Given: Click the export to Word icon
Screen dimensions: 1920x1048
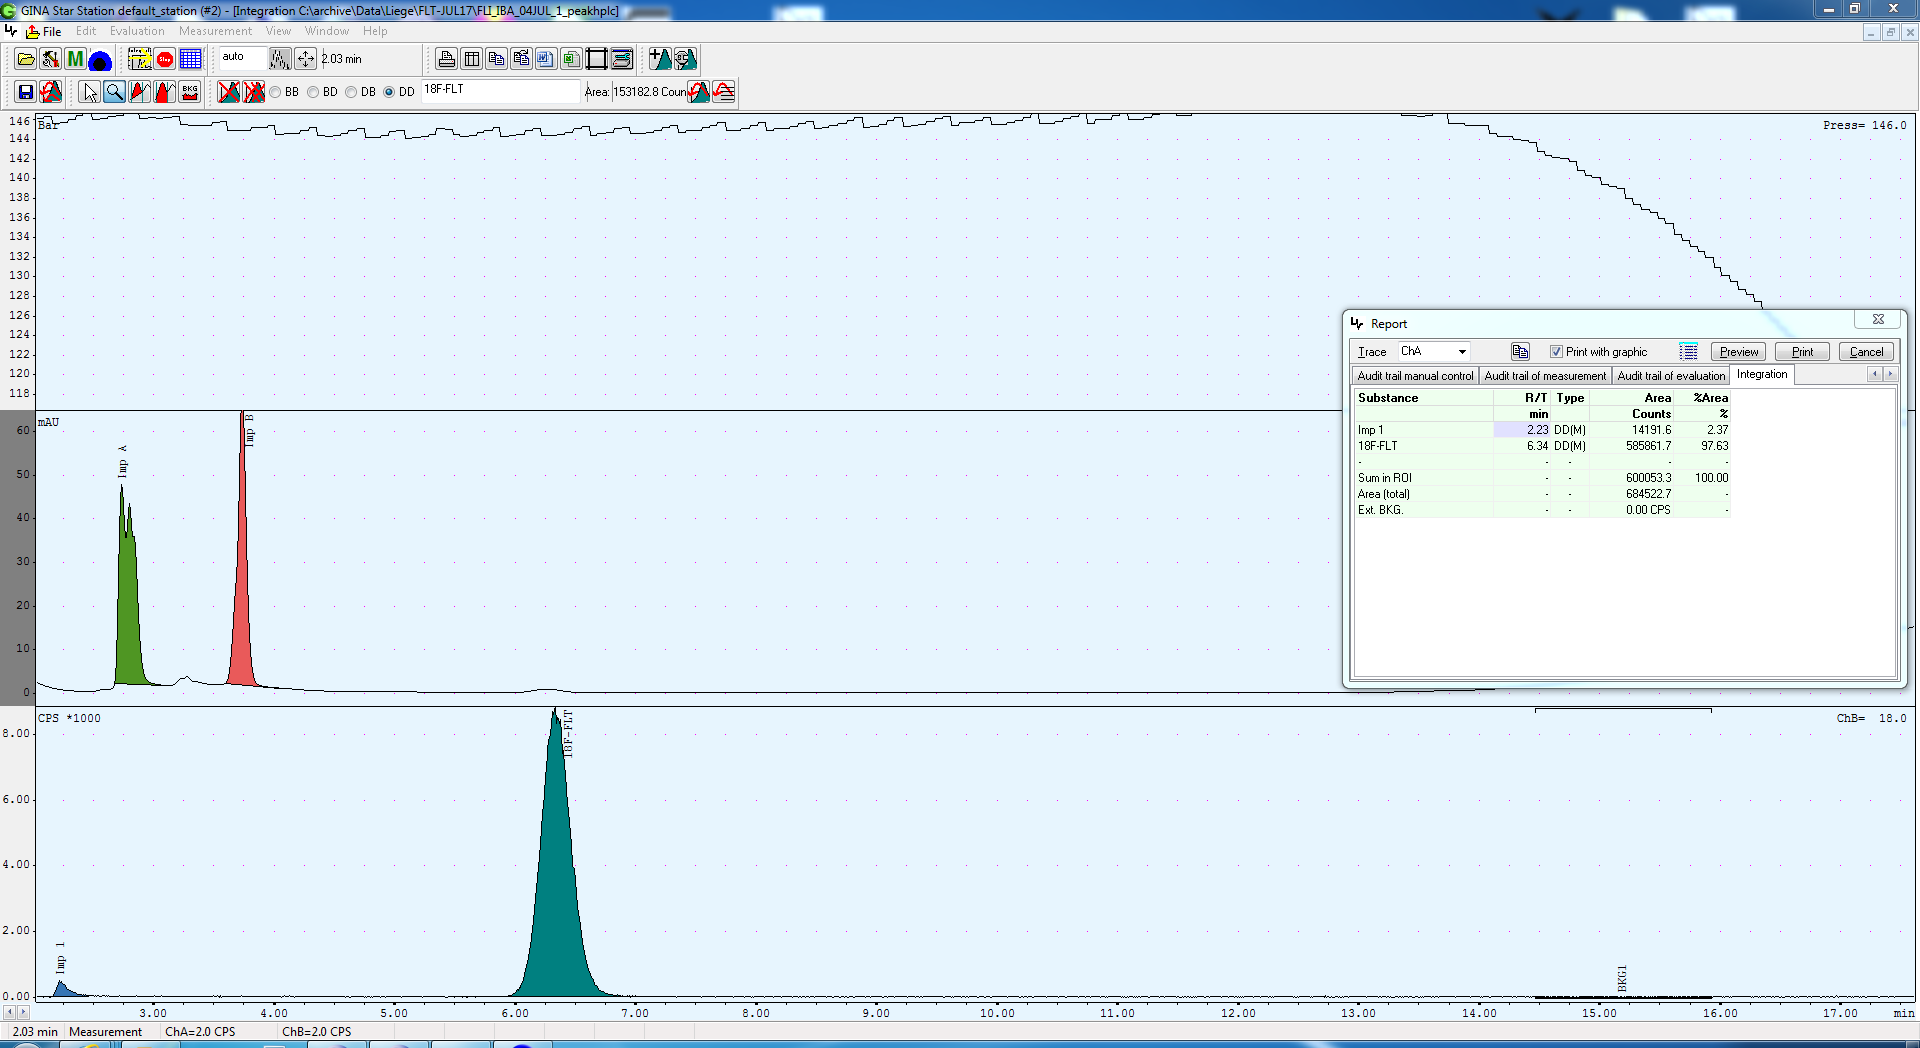Looking at the screenshot, I should click(546, 59).
